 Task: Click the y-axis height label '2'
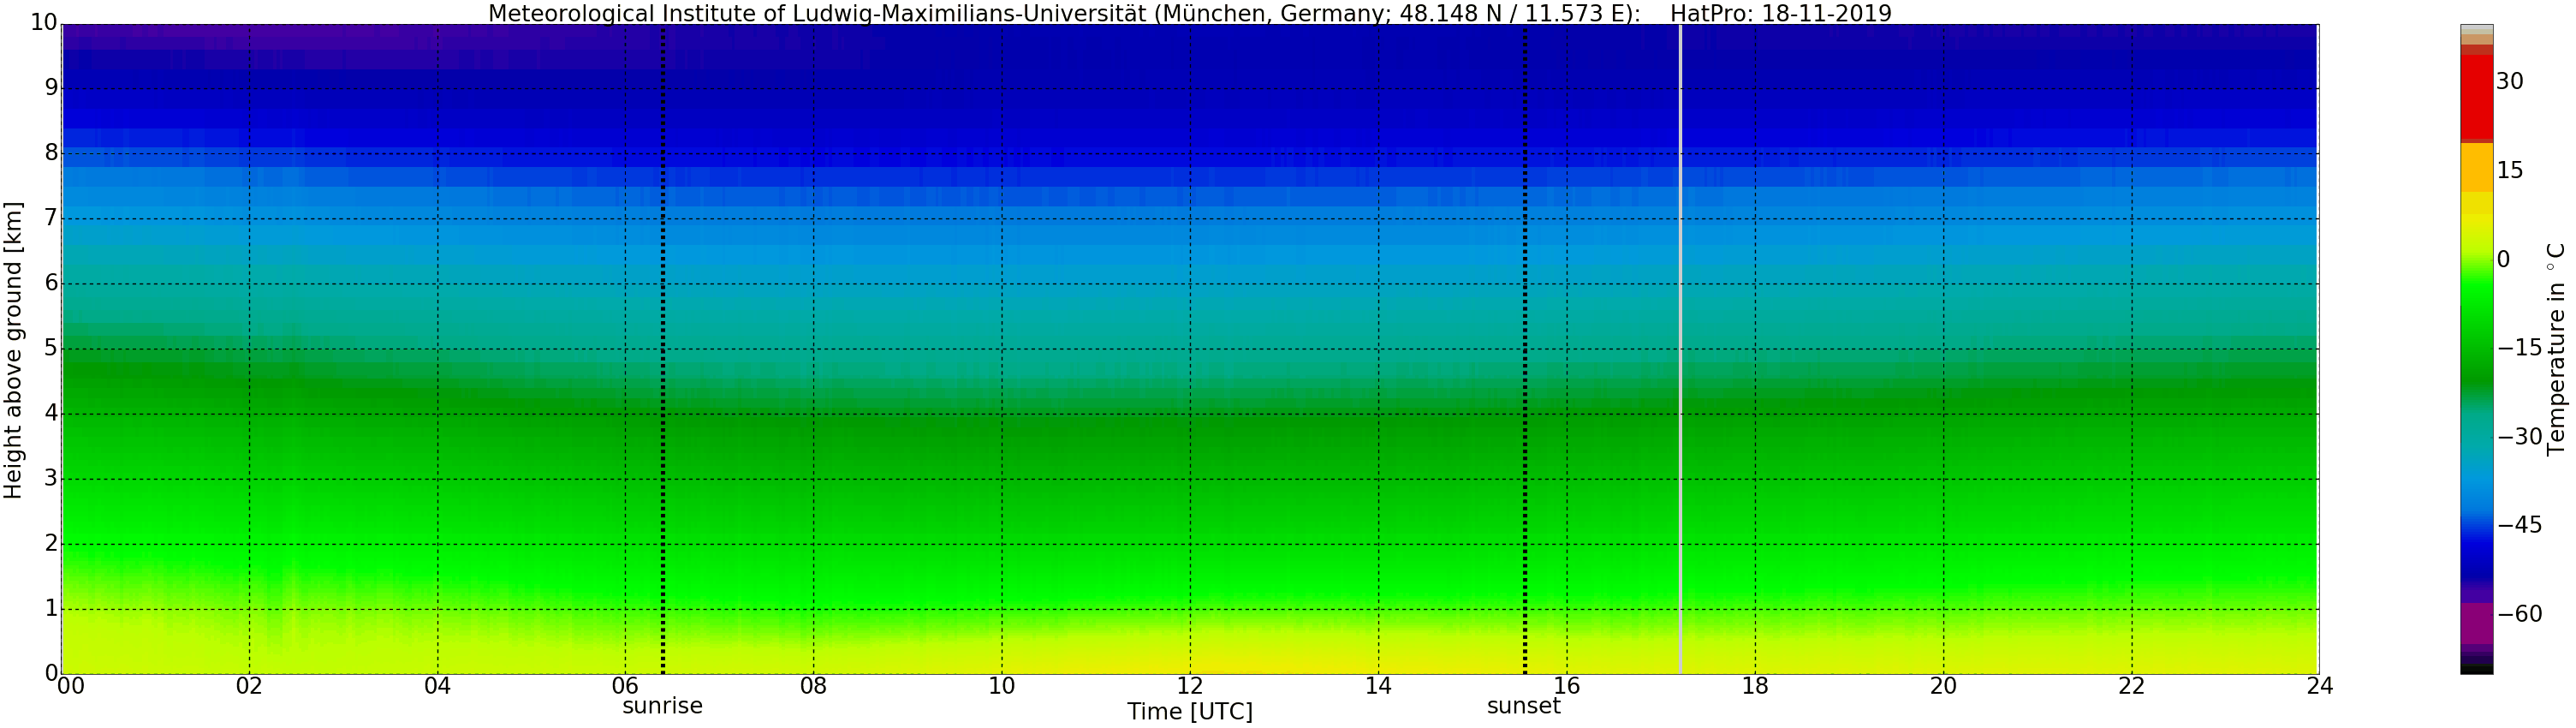(52, 543)
